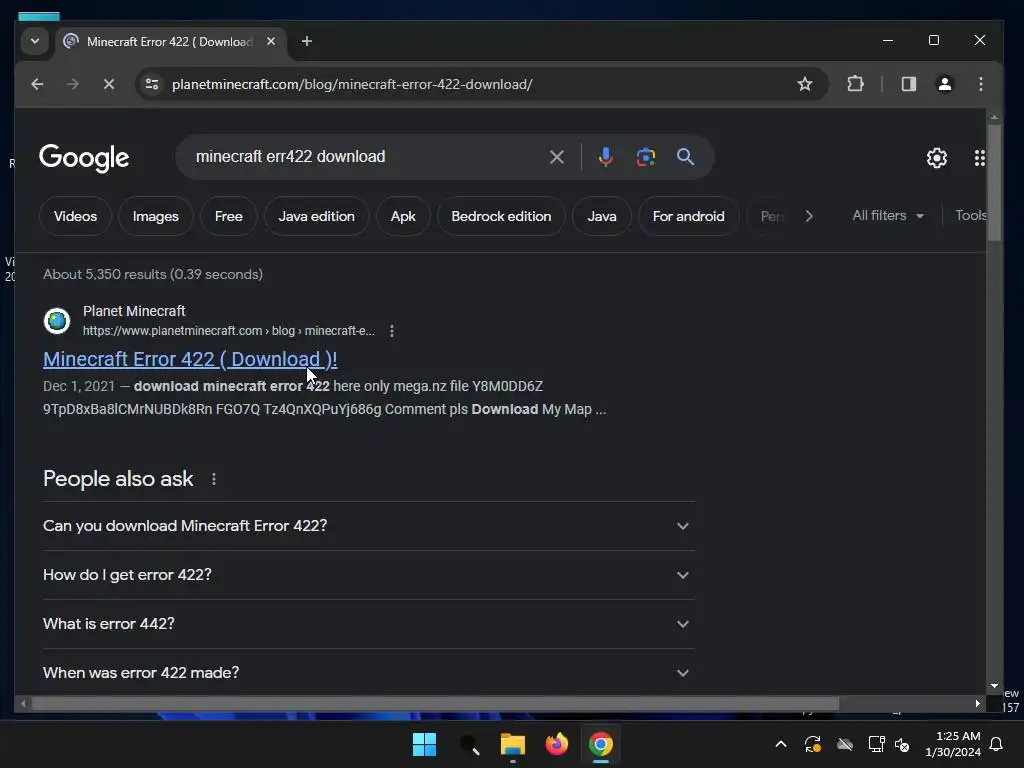Go back to the previous page
1024x768 pixels.
coord(37,84)
